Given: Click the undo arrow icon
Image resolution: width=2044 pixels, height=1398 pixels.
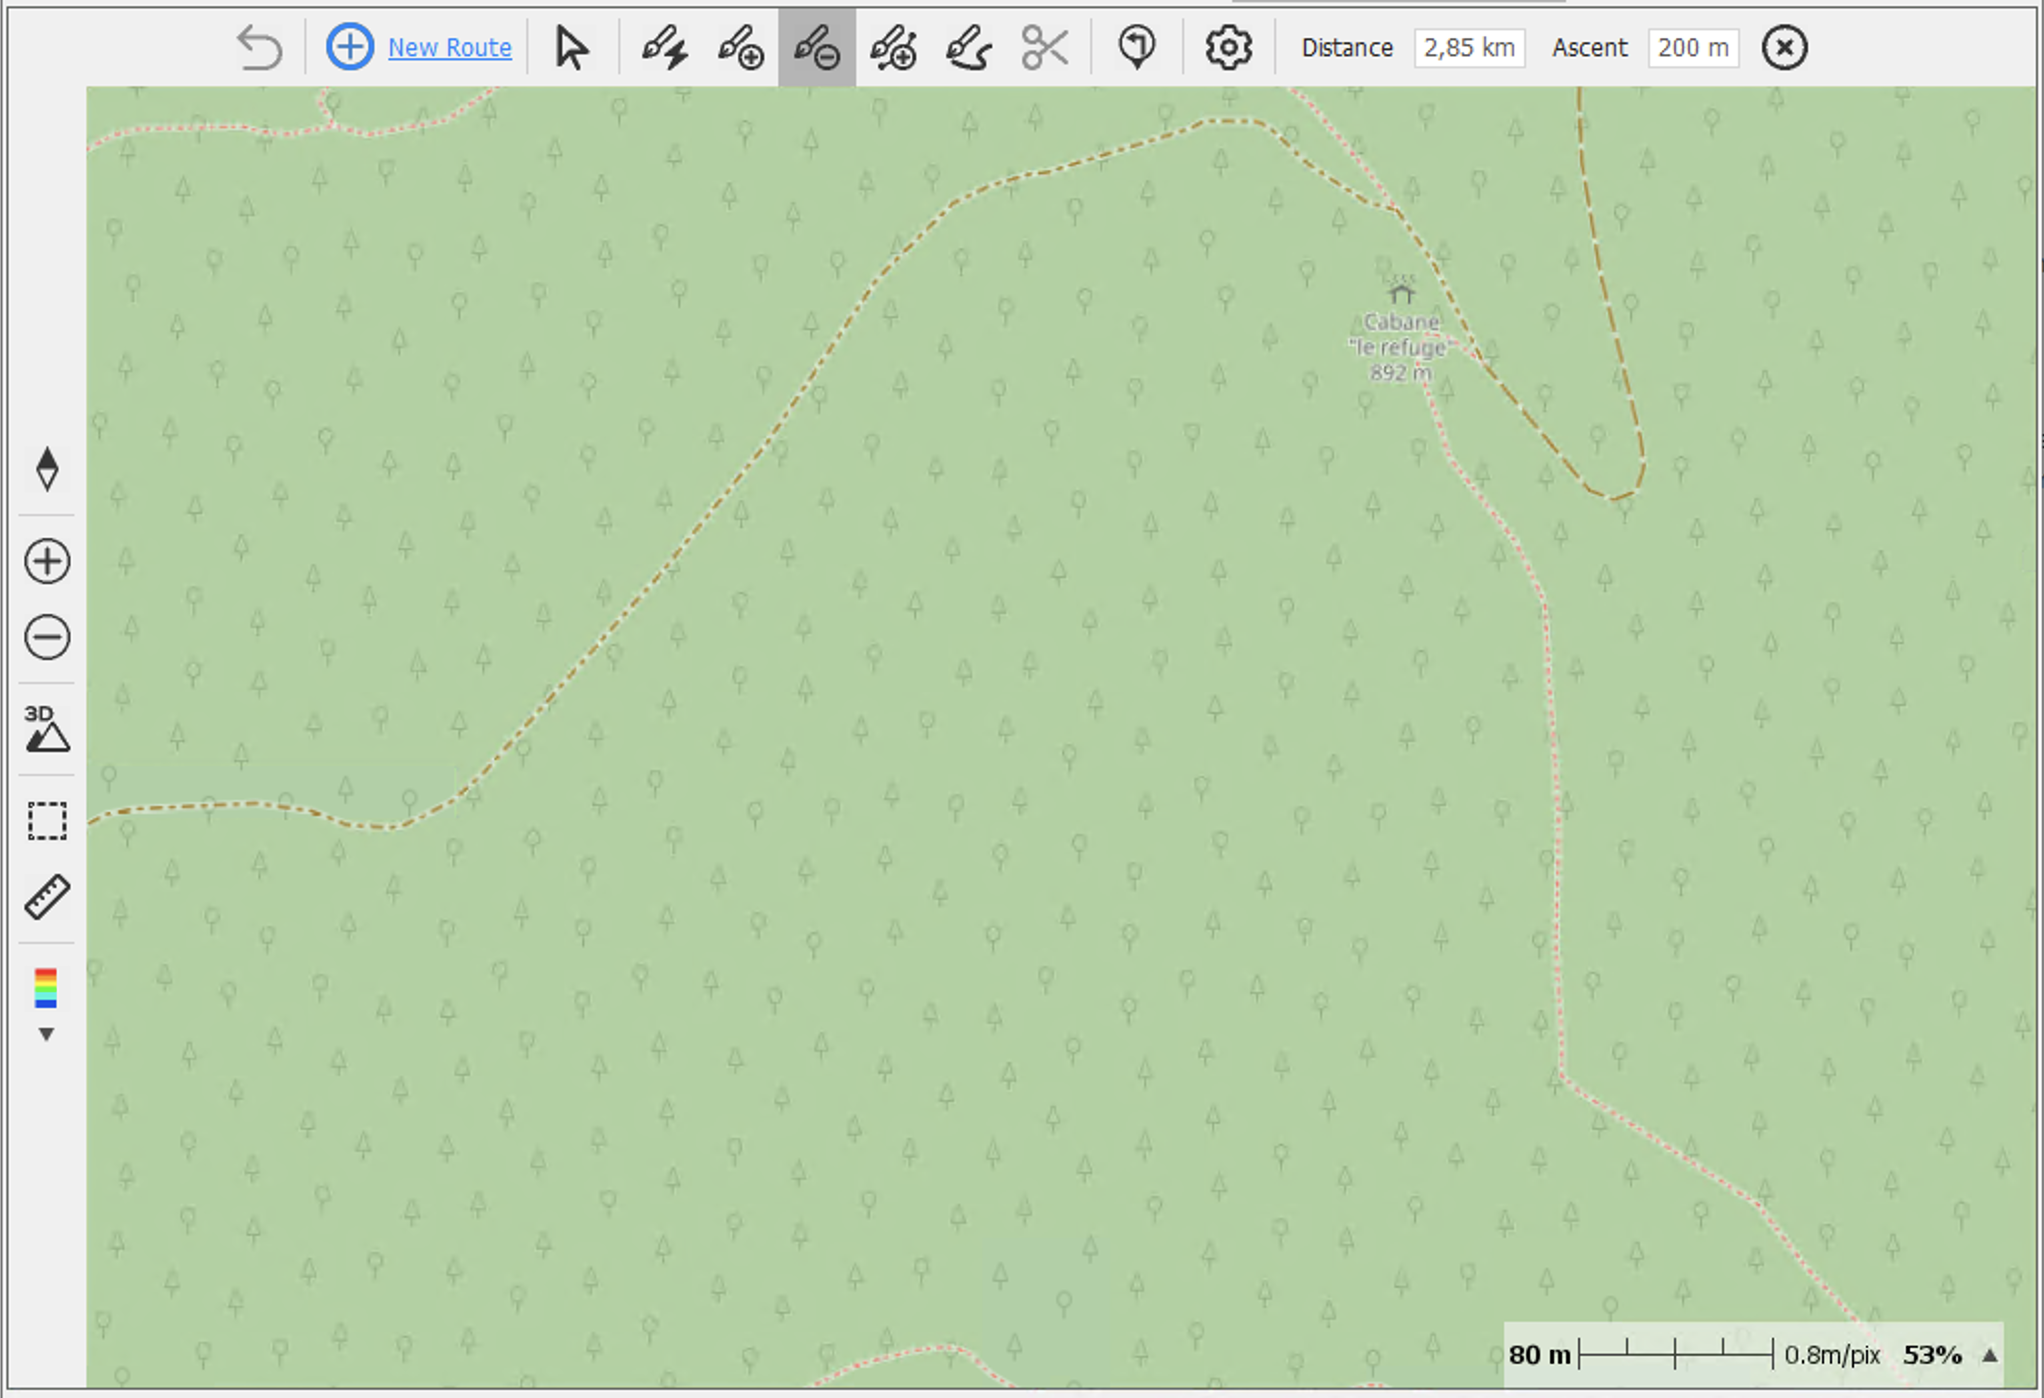Looking at the screenshot, I should [x=259, y=47].
